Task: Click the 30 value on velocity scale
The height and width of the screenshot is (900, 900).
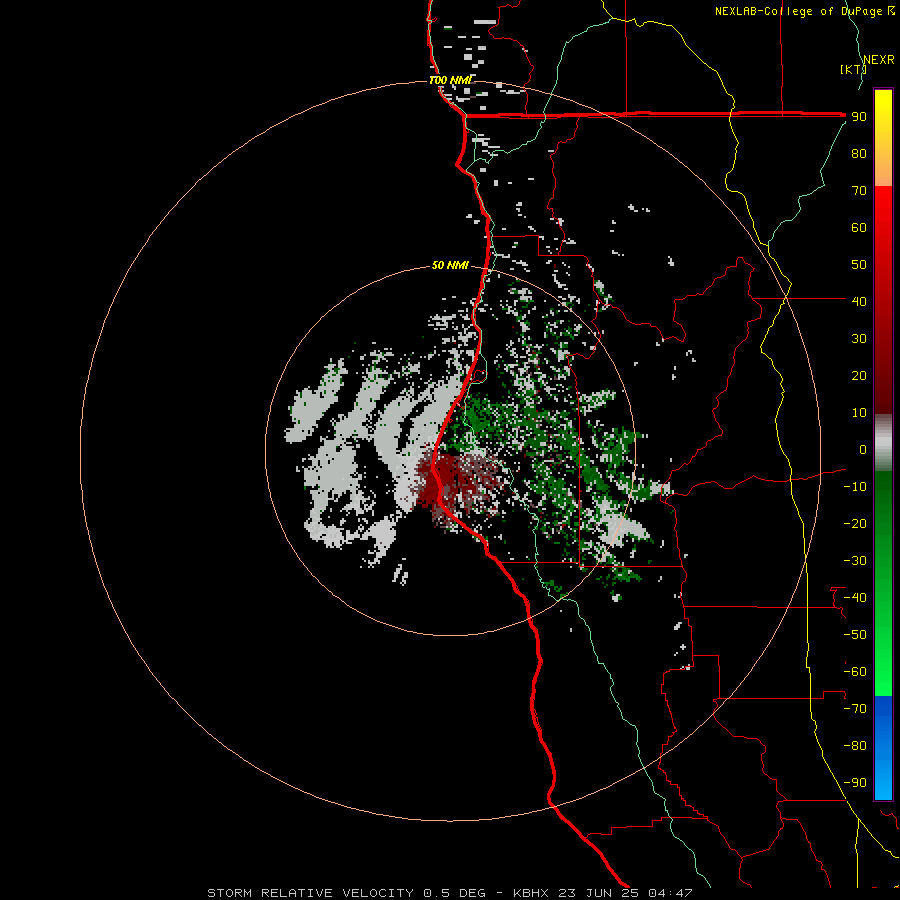Action: click(859, 339)
